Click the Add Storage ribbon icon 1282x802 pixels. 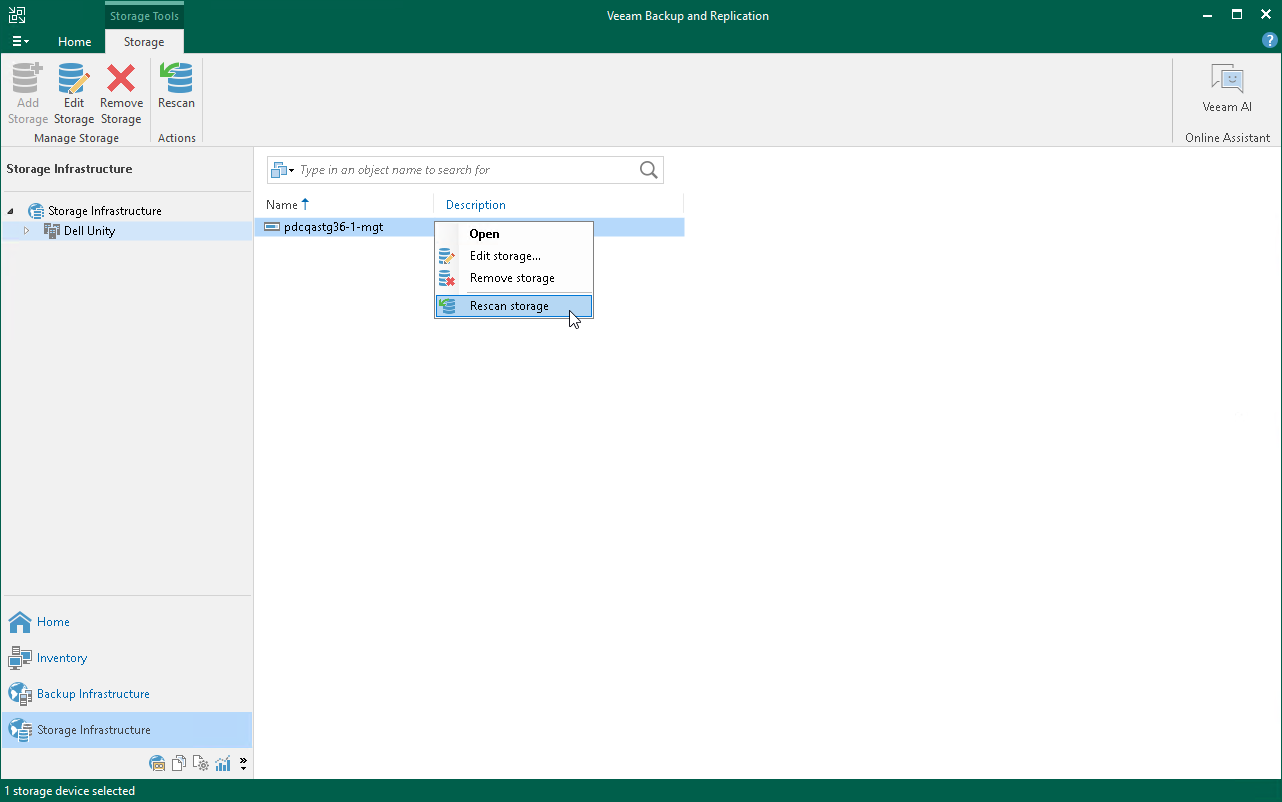[28, 78]
